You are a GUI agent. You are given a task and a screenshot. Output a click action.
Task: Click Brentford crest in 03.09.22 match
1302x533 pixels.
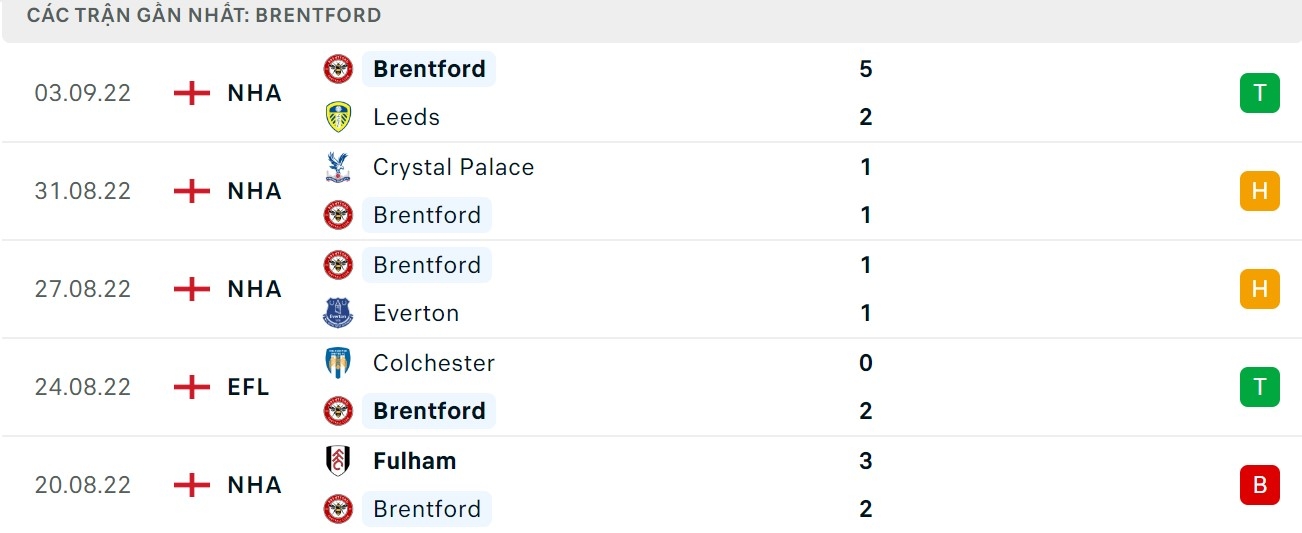338,69
